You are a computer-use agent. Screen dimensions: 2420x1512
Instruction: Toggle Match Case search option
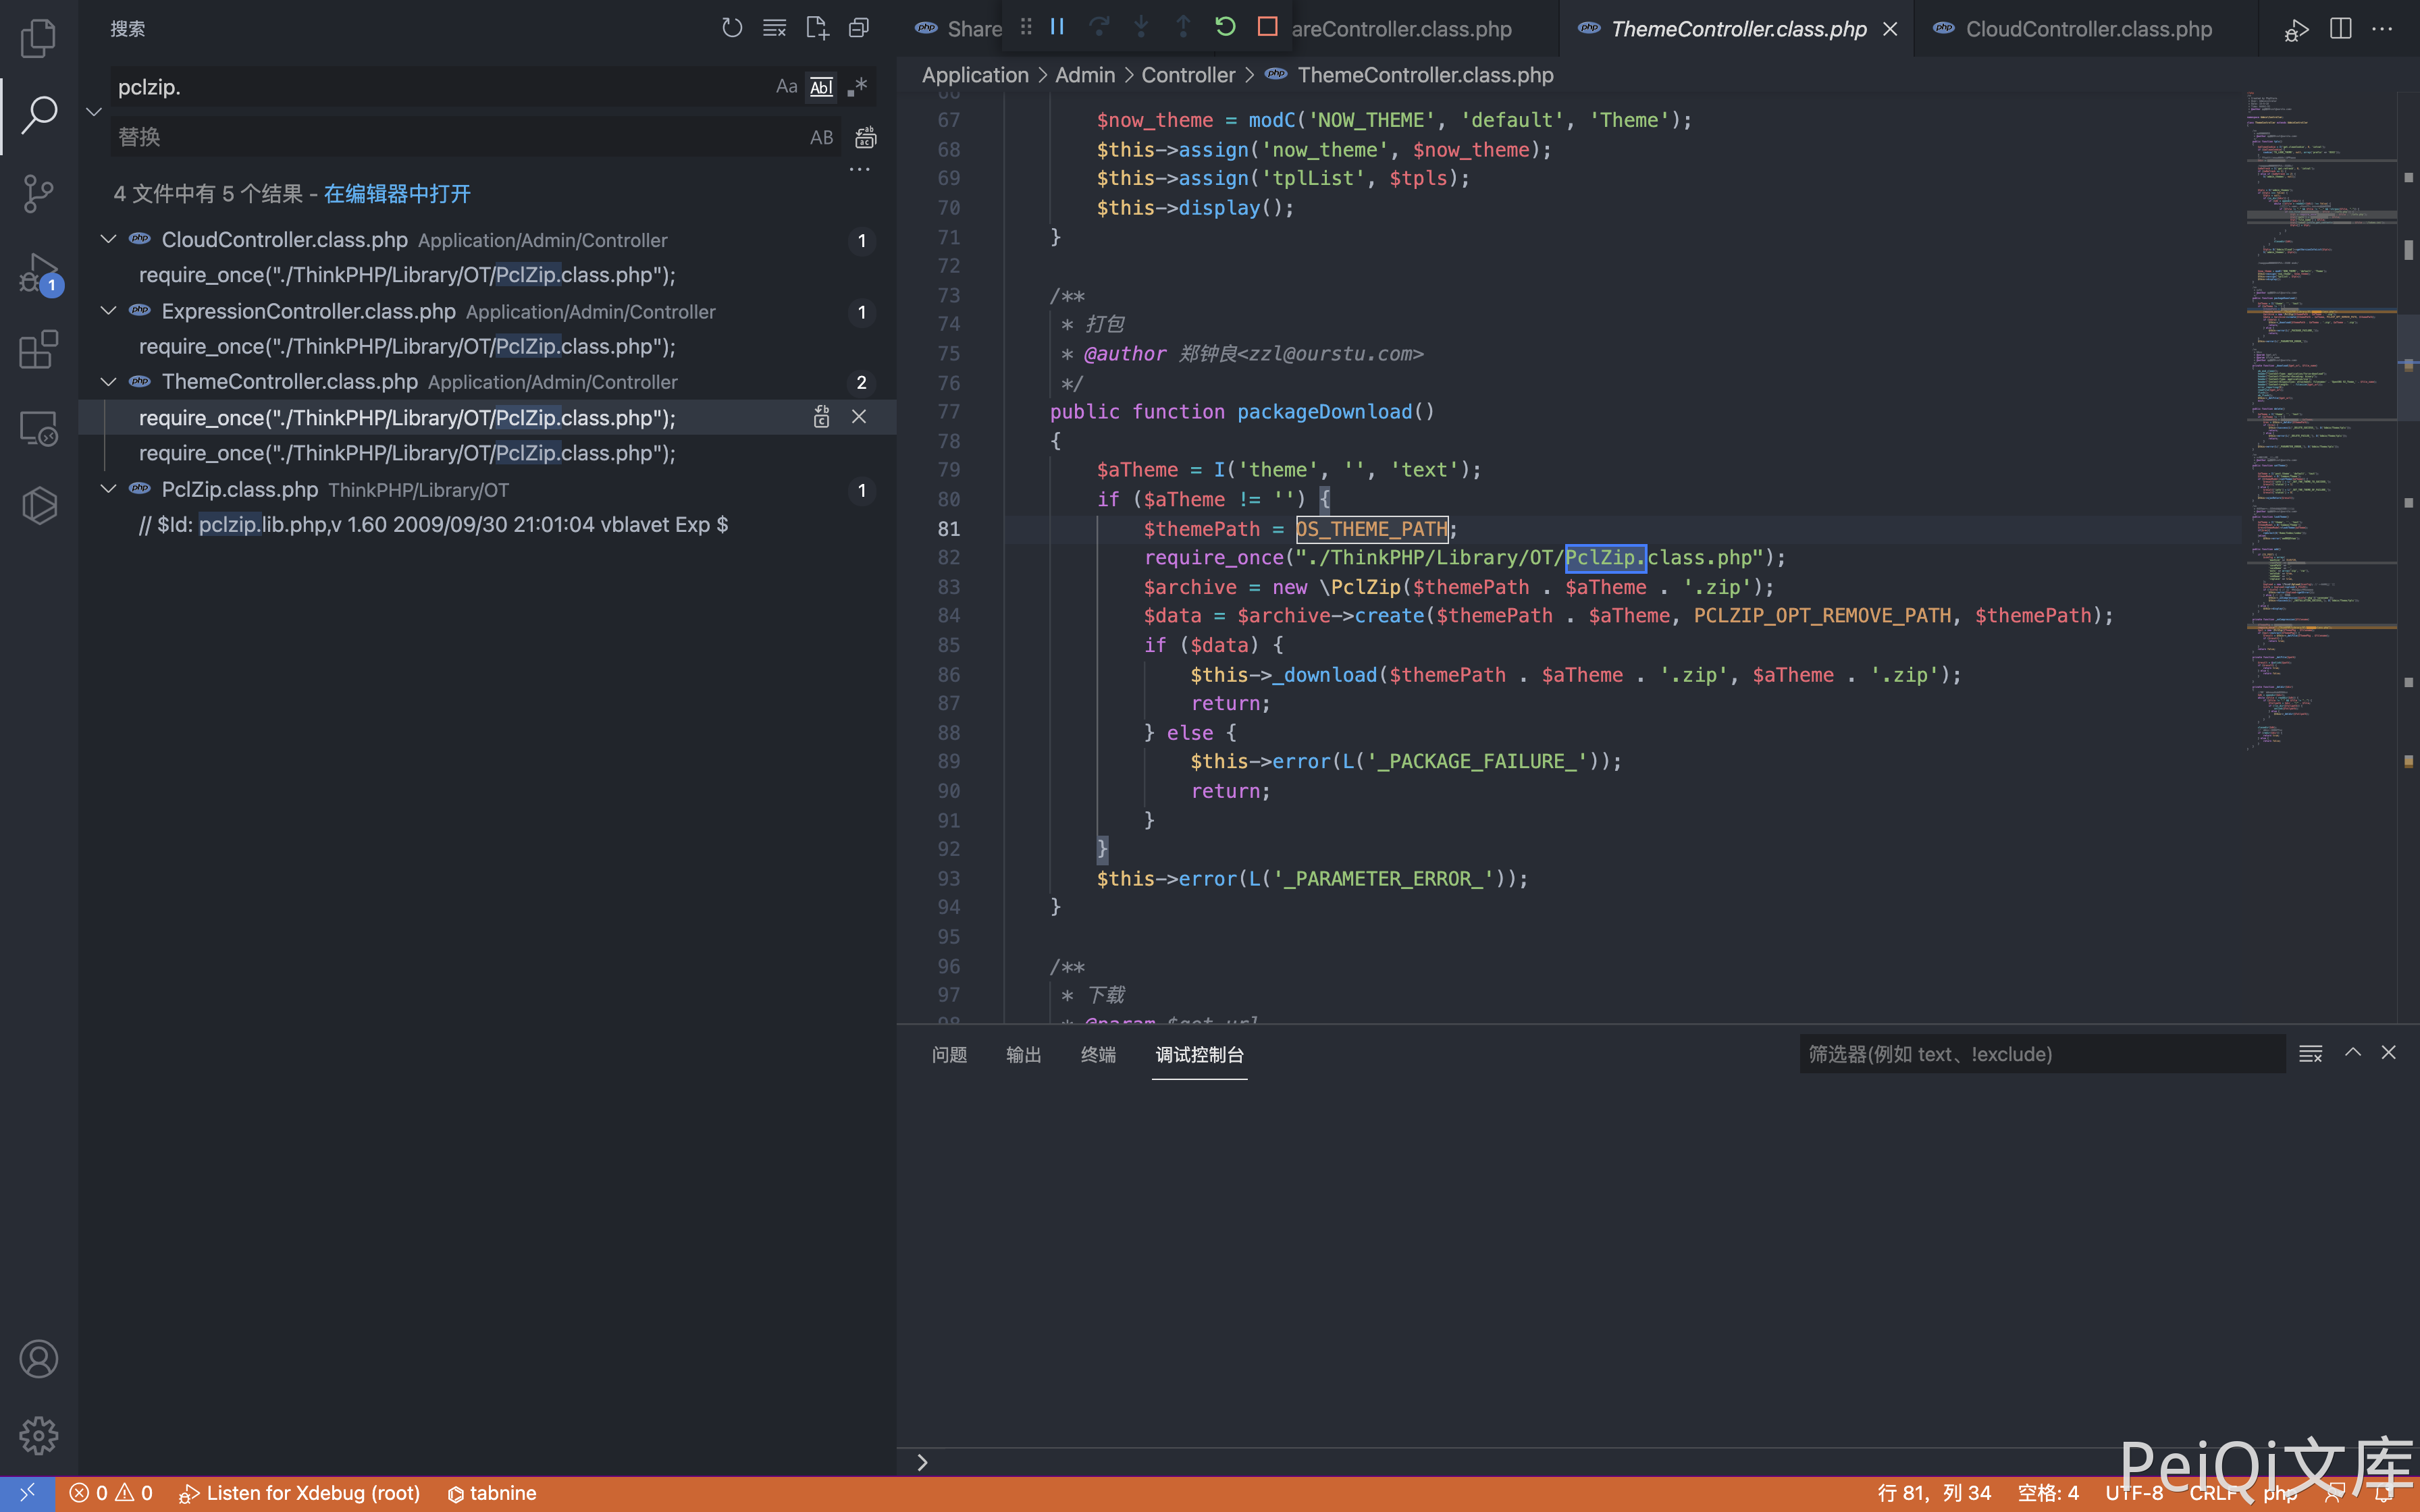(x=786, y=87)
